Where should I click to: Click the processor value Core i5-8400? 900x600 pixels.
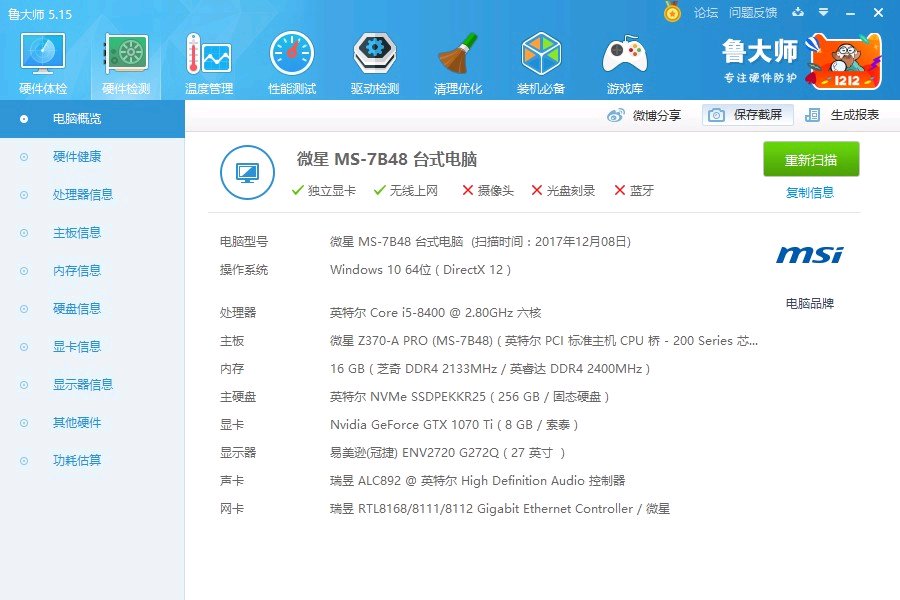436,313
